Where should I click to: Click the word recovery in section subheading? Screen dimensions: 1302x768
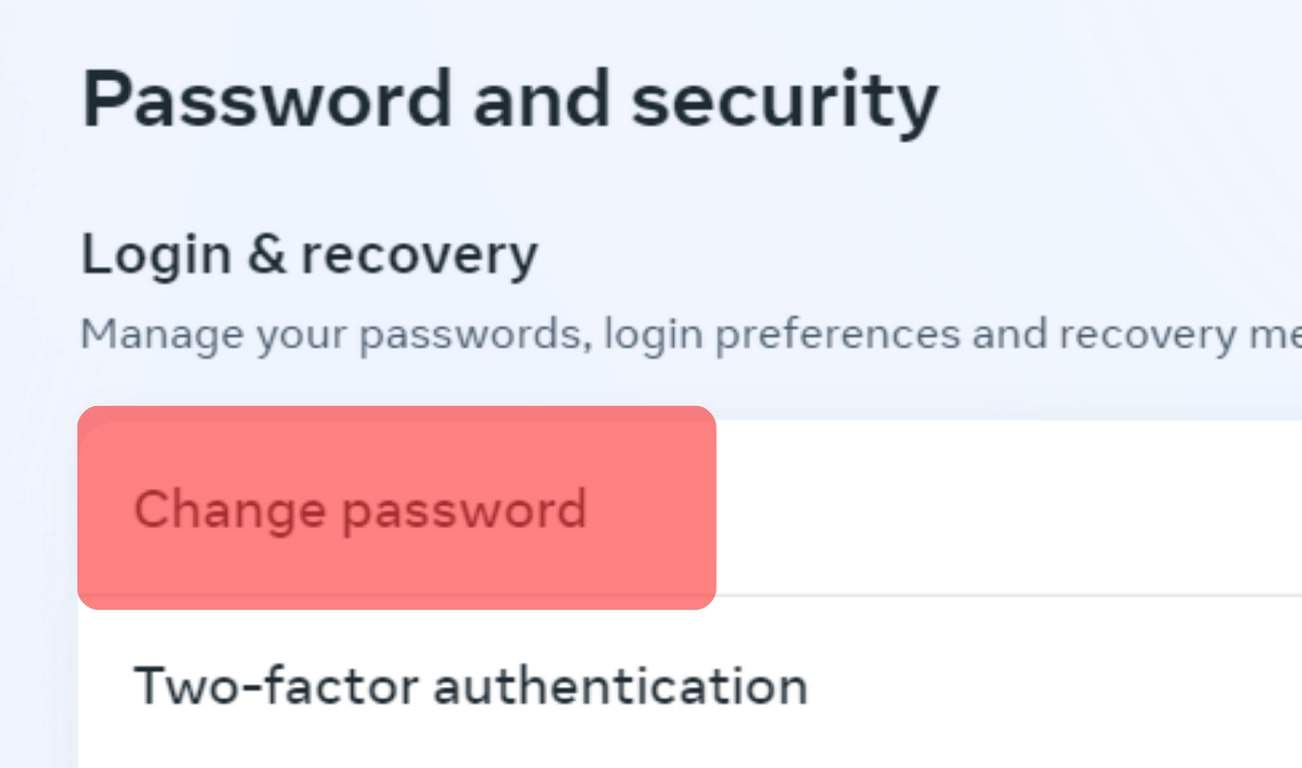click(x=419, y=256)
